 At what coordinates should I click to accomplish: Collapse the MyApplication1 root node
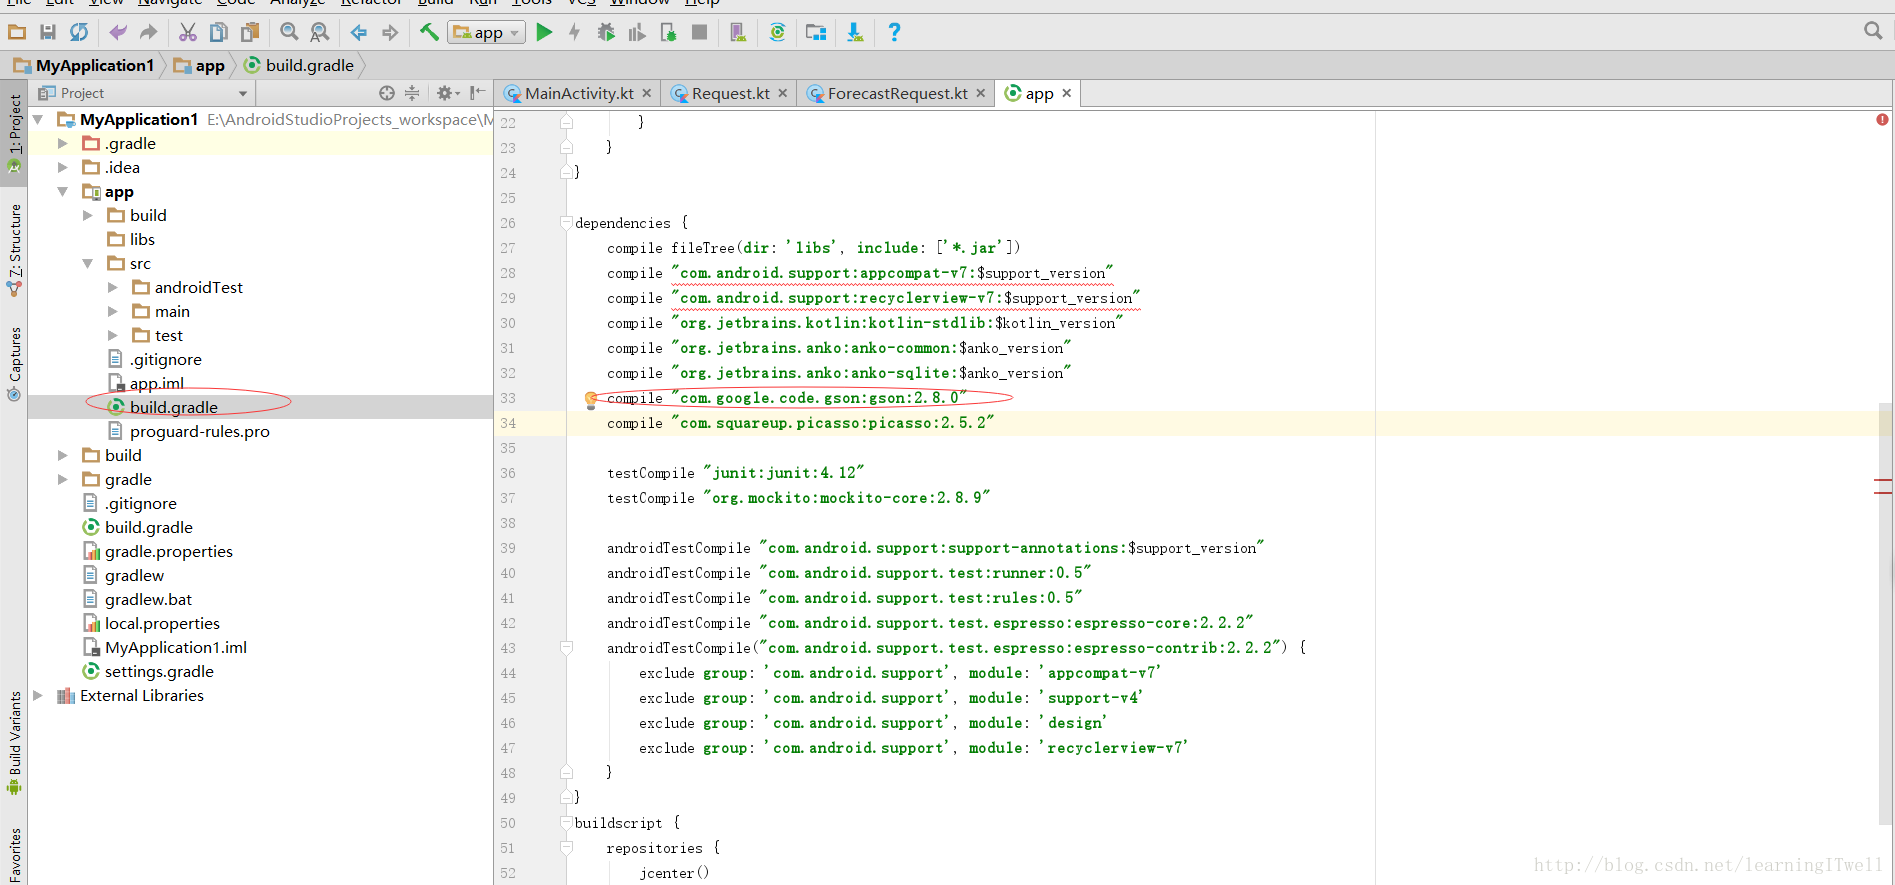pyautogui.click(x=38, y=119)
